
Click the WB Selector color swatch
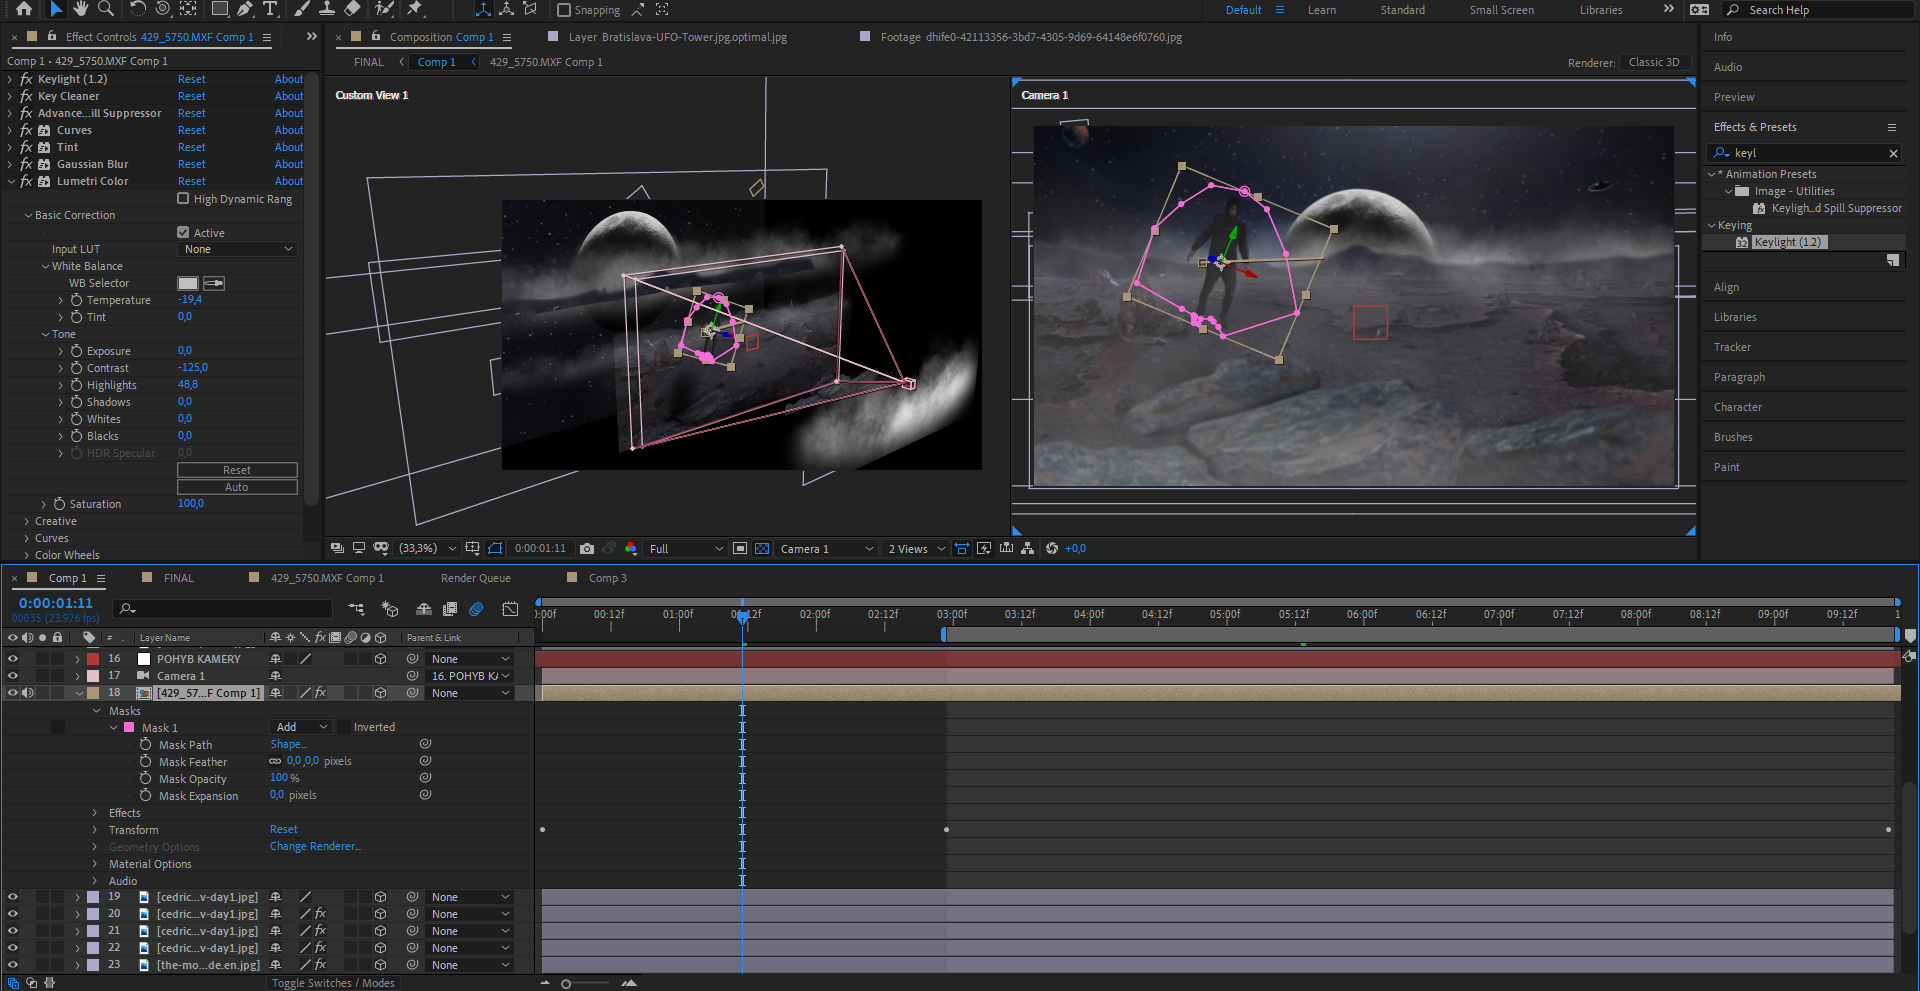click(x=188, y=284)
